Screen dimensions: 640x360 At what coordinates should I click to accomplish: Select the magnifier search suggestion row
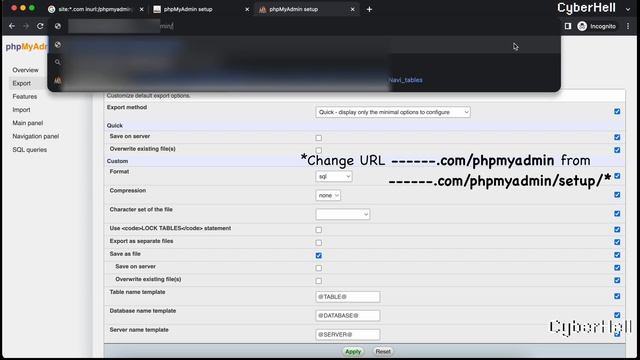pos(304,62)
